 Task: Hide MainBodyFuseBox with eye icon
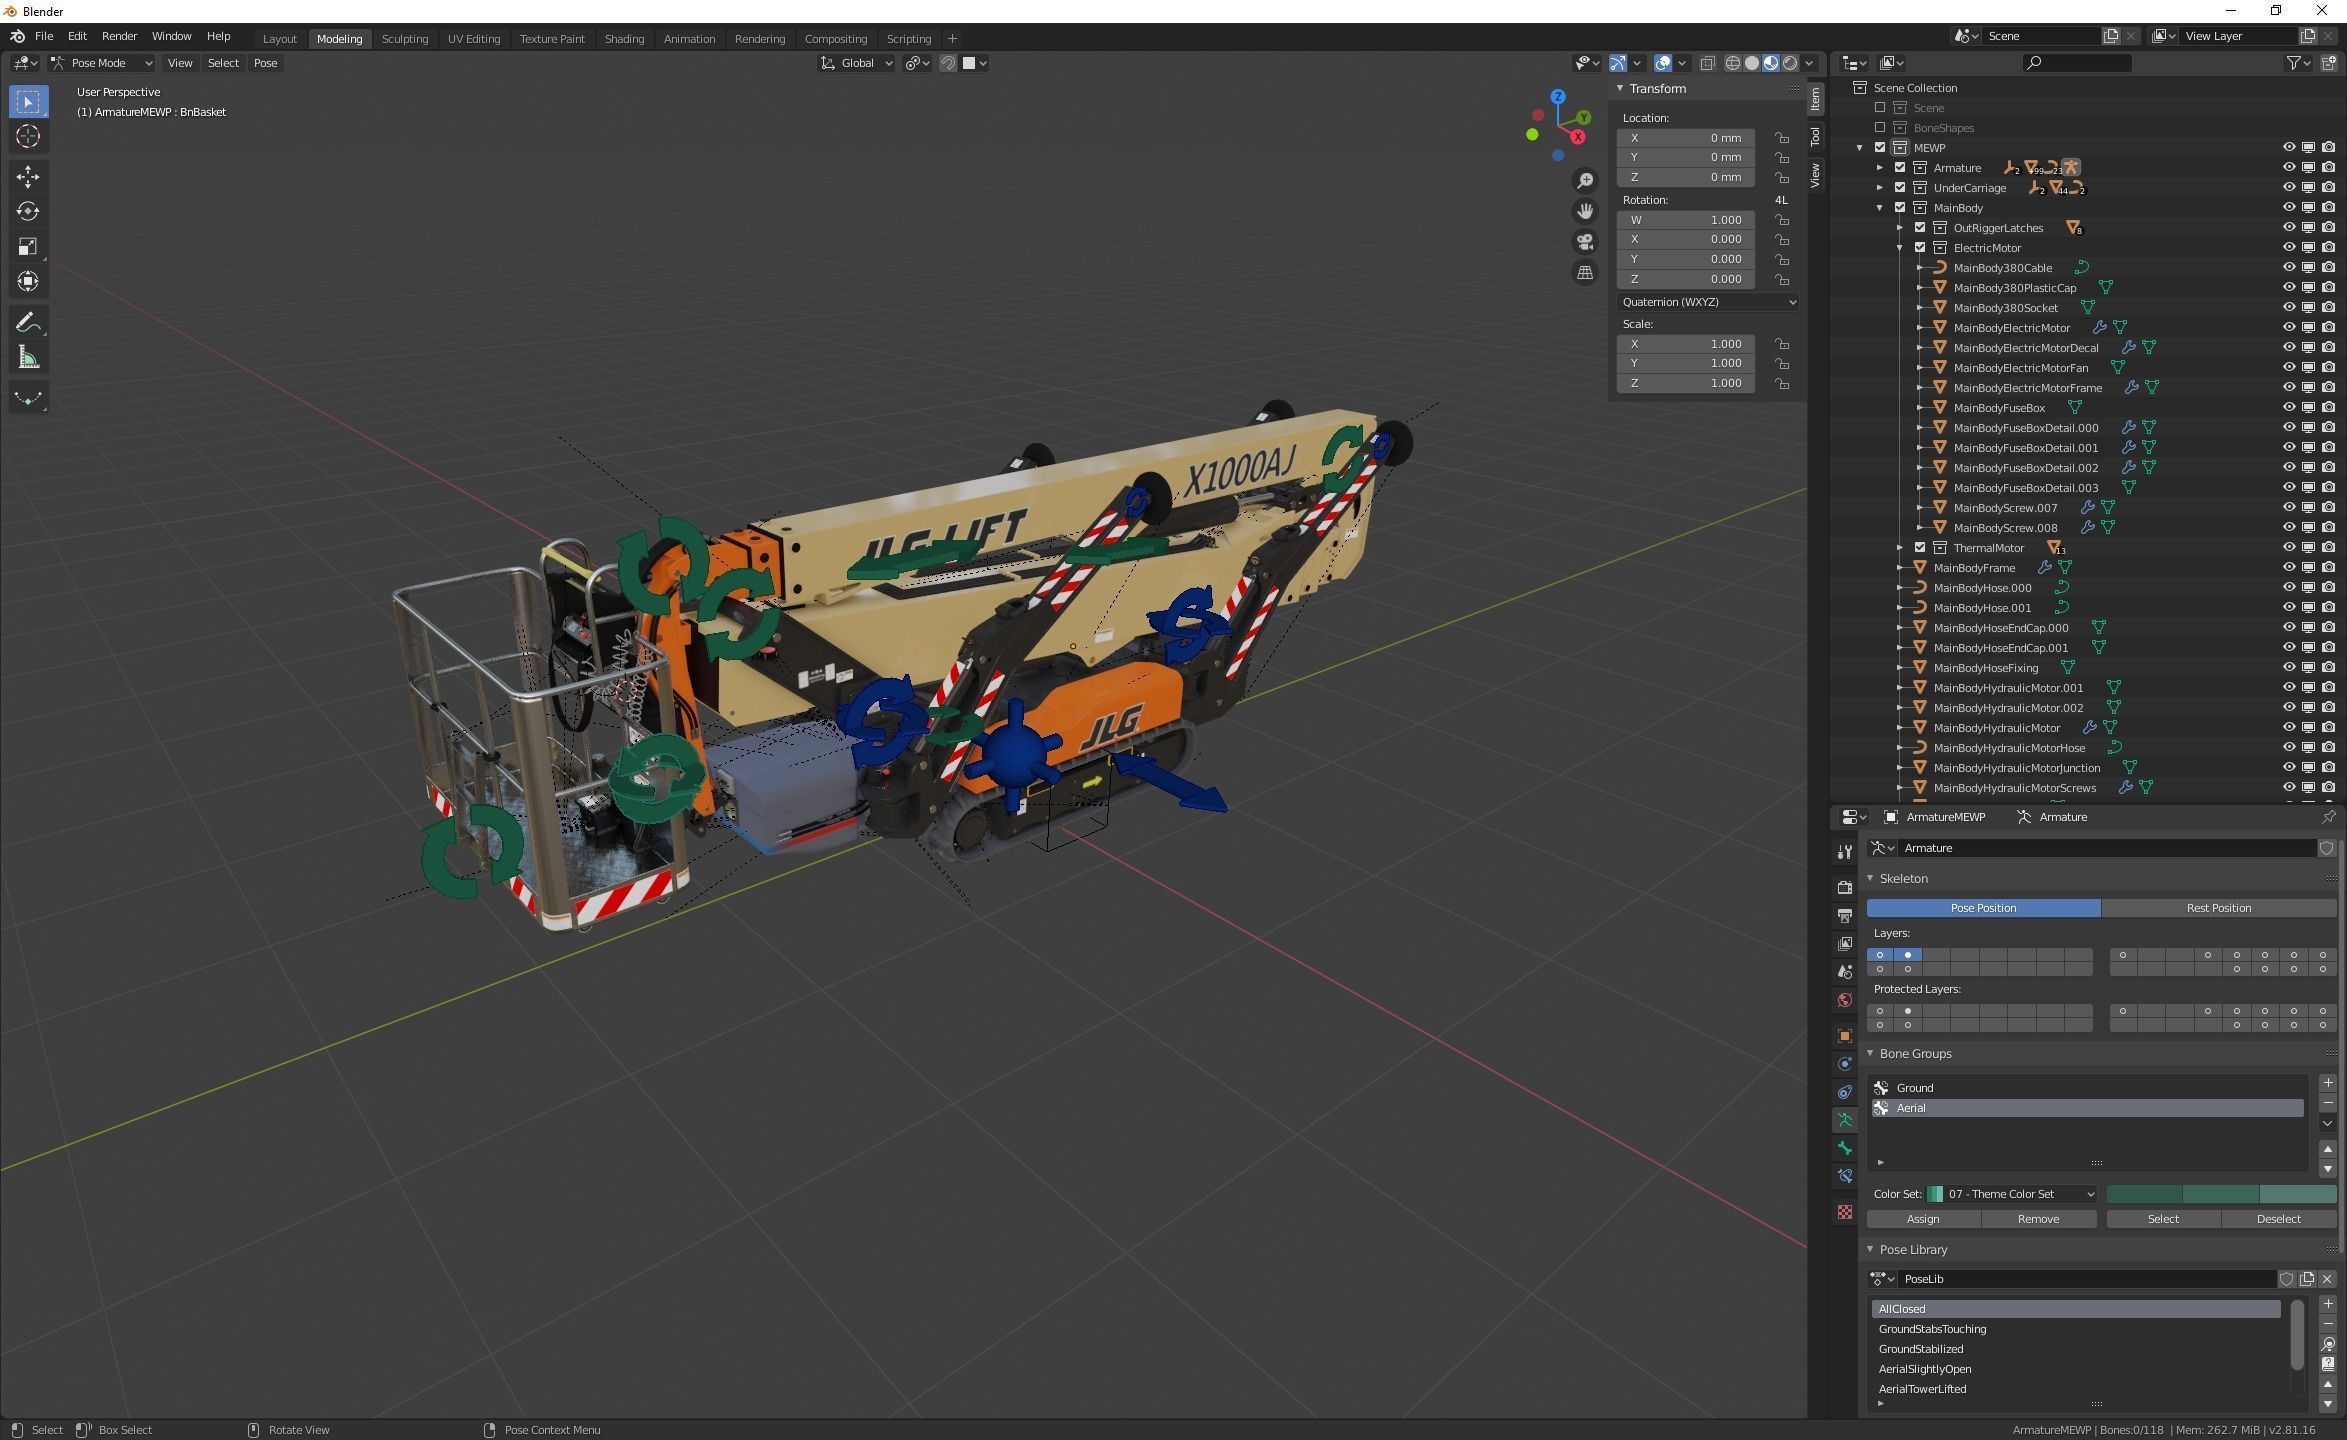pyautogui.click(x=2288, y=407)
